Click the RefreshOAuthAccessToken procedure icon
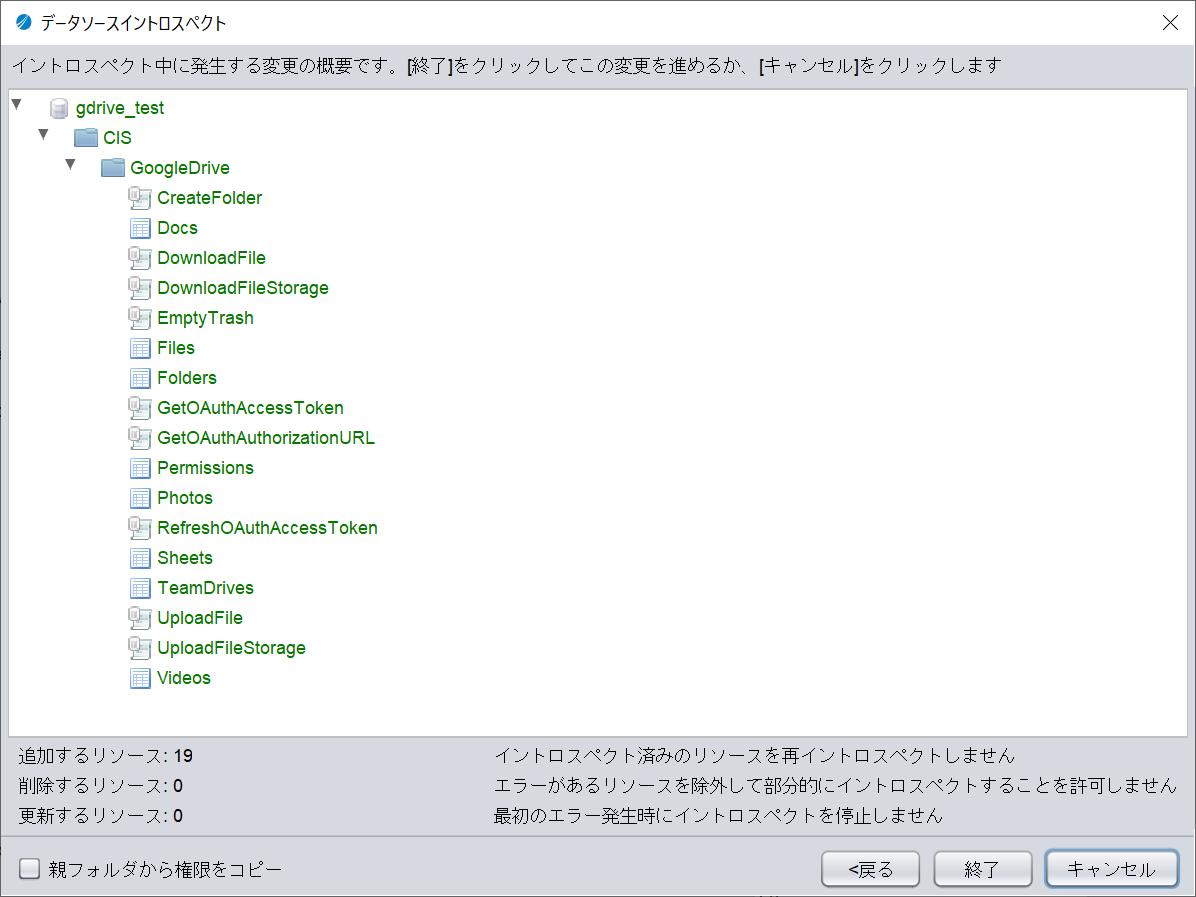The image size is (1196, 897). [x=140, y=528]
